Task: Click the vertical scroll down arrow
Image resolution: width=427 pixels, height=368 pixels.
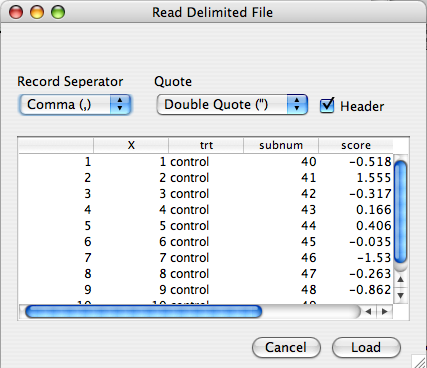Action: pos(401,295)
